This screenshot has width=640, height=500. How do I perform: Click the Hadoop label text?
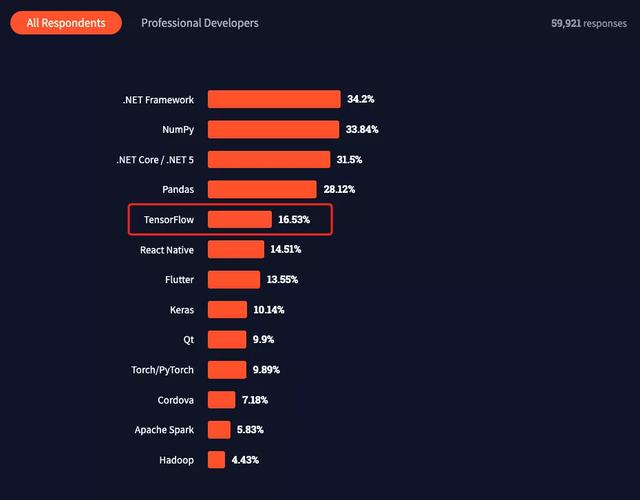point(176,460)
